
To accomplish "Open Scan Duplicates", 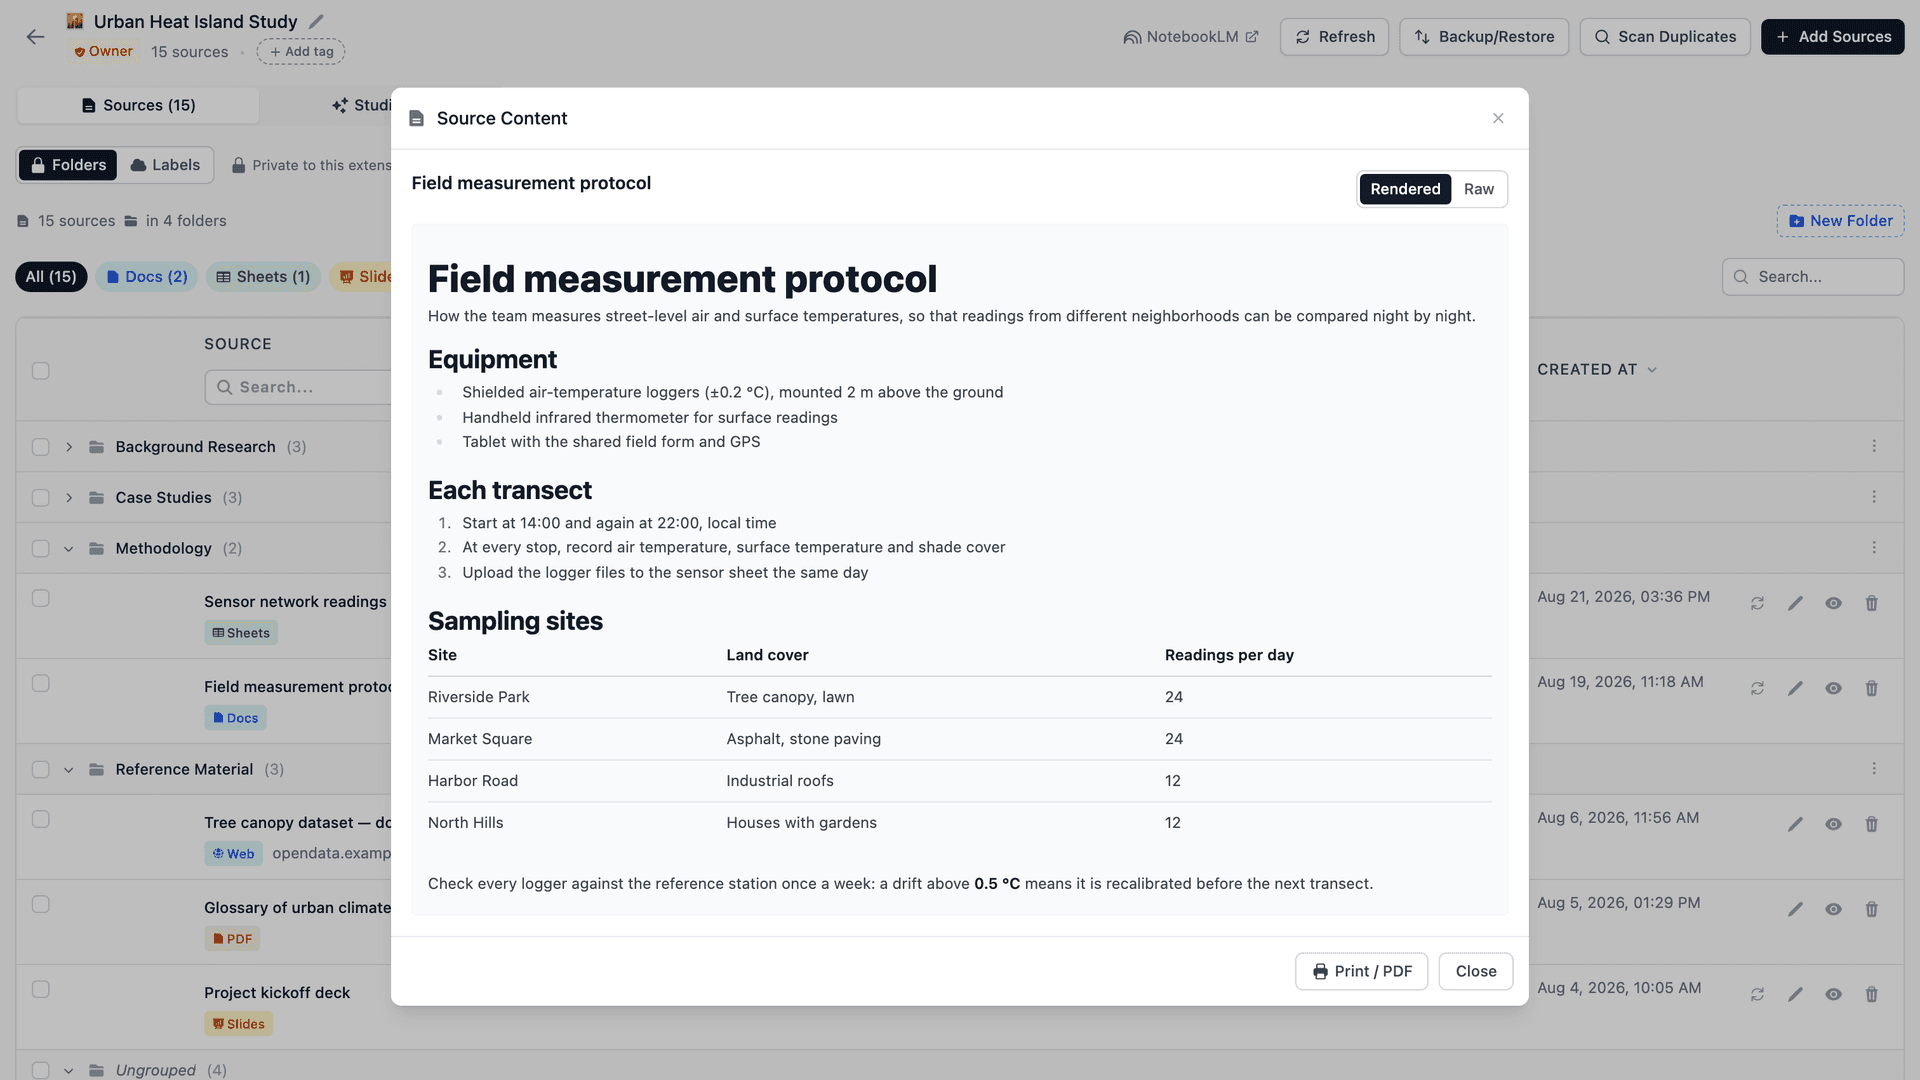I will coord(1664,37).
